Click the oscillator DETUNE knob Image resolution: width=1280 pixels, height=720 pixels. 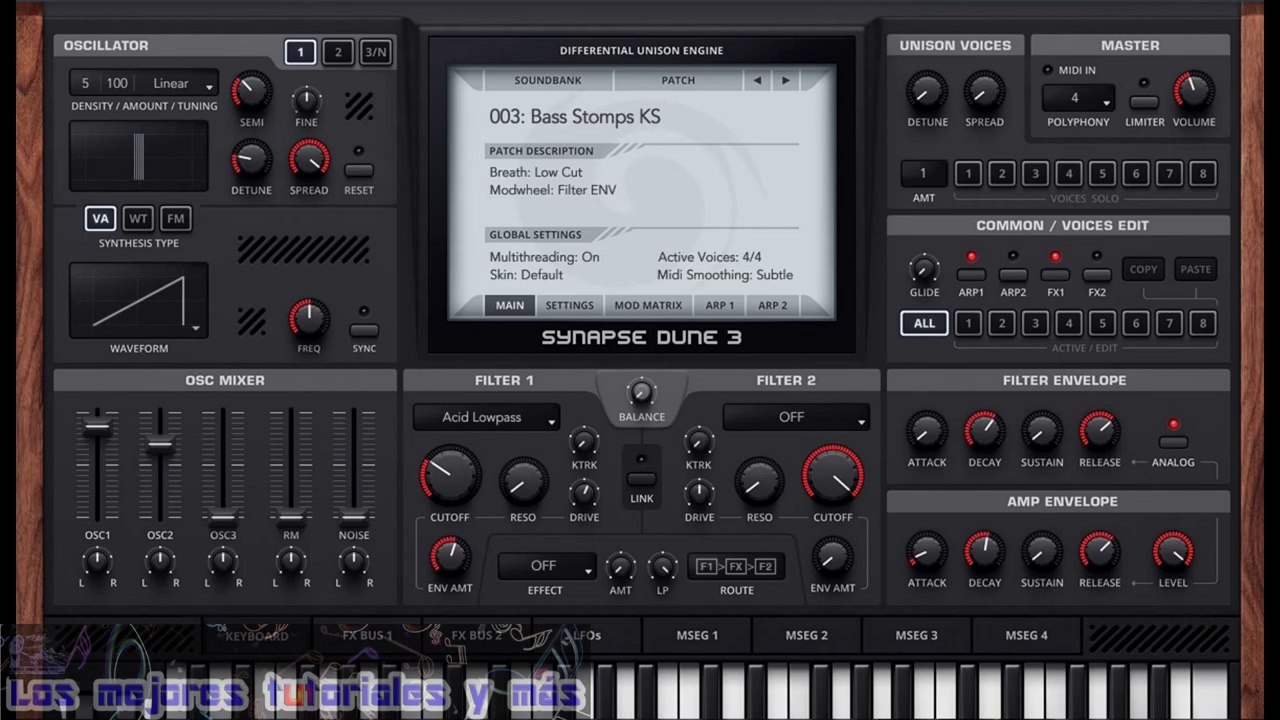click(x=251, y=160)
